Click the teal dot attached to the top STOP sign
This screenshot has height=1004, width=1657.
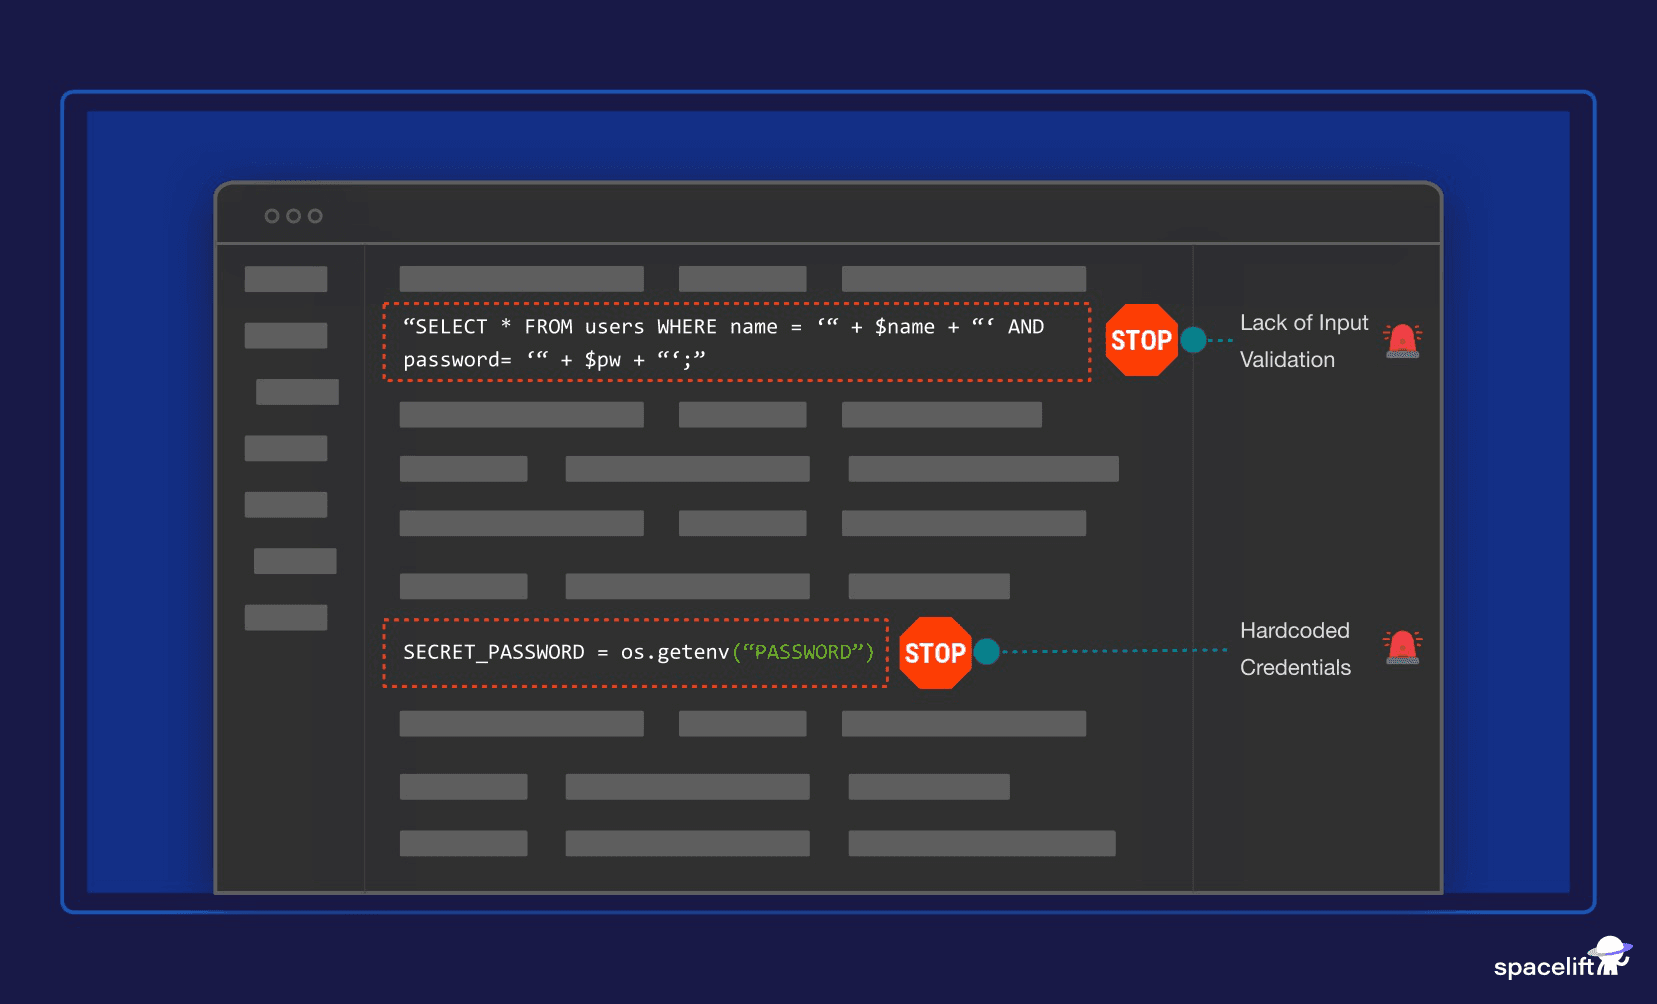(x=1193, y=340)
